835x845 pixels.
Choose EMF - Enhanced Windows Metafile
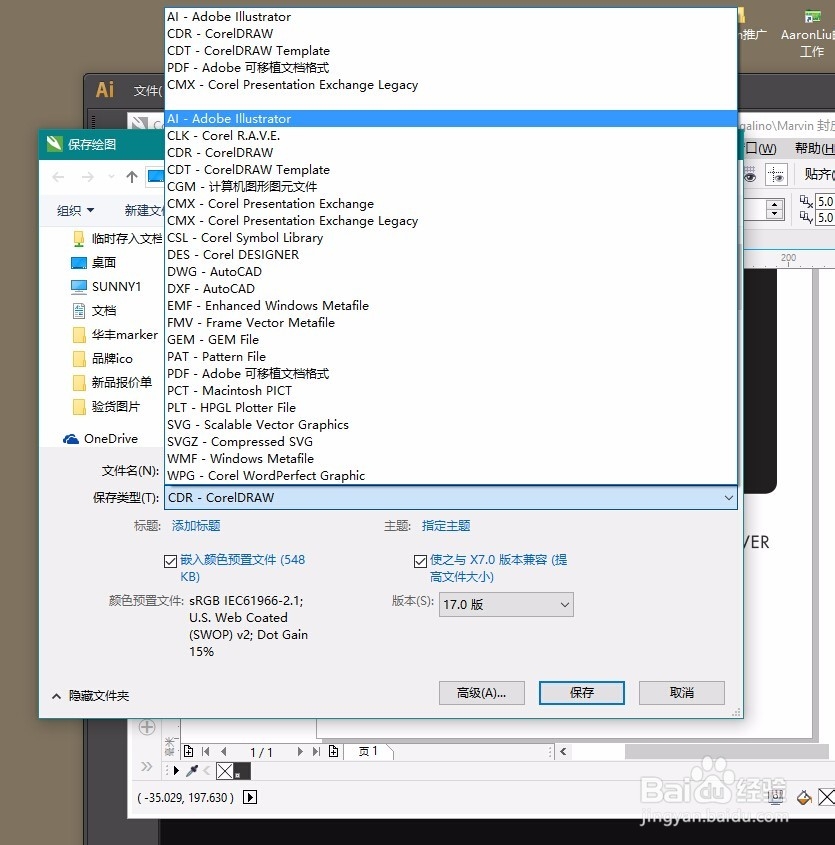451,306
